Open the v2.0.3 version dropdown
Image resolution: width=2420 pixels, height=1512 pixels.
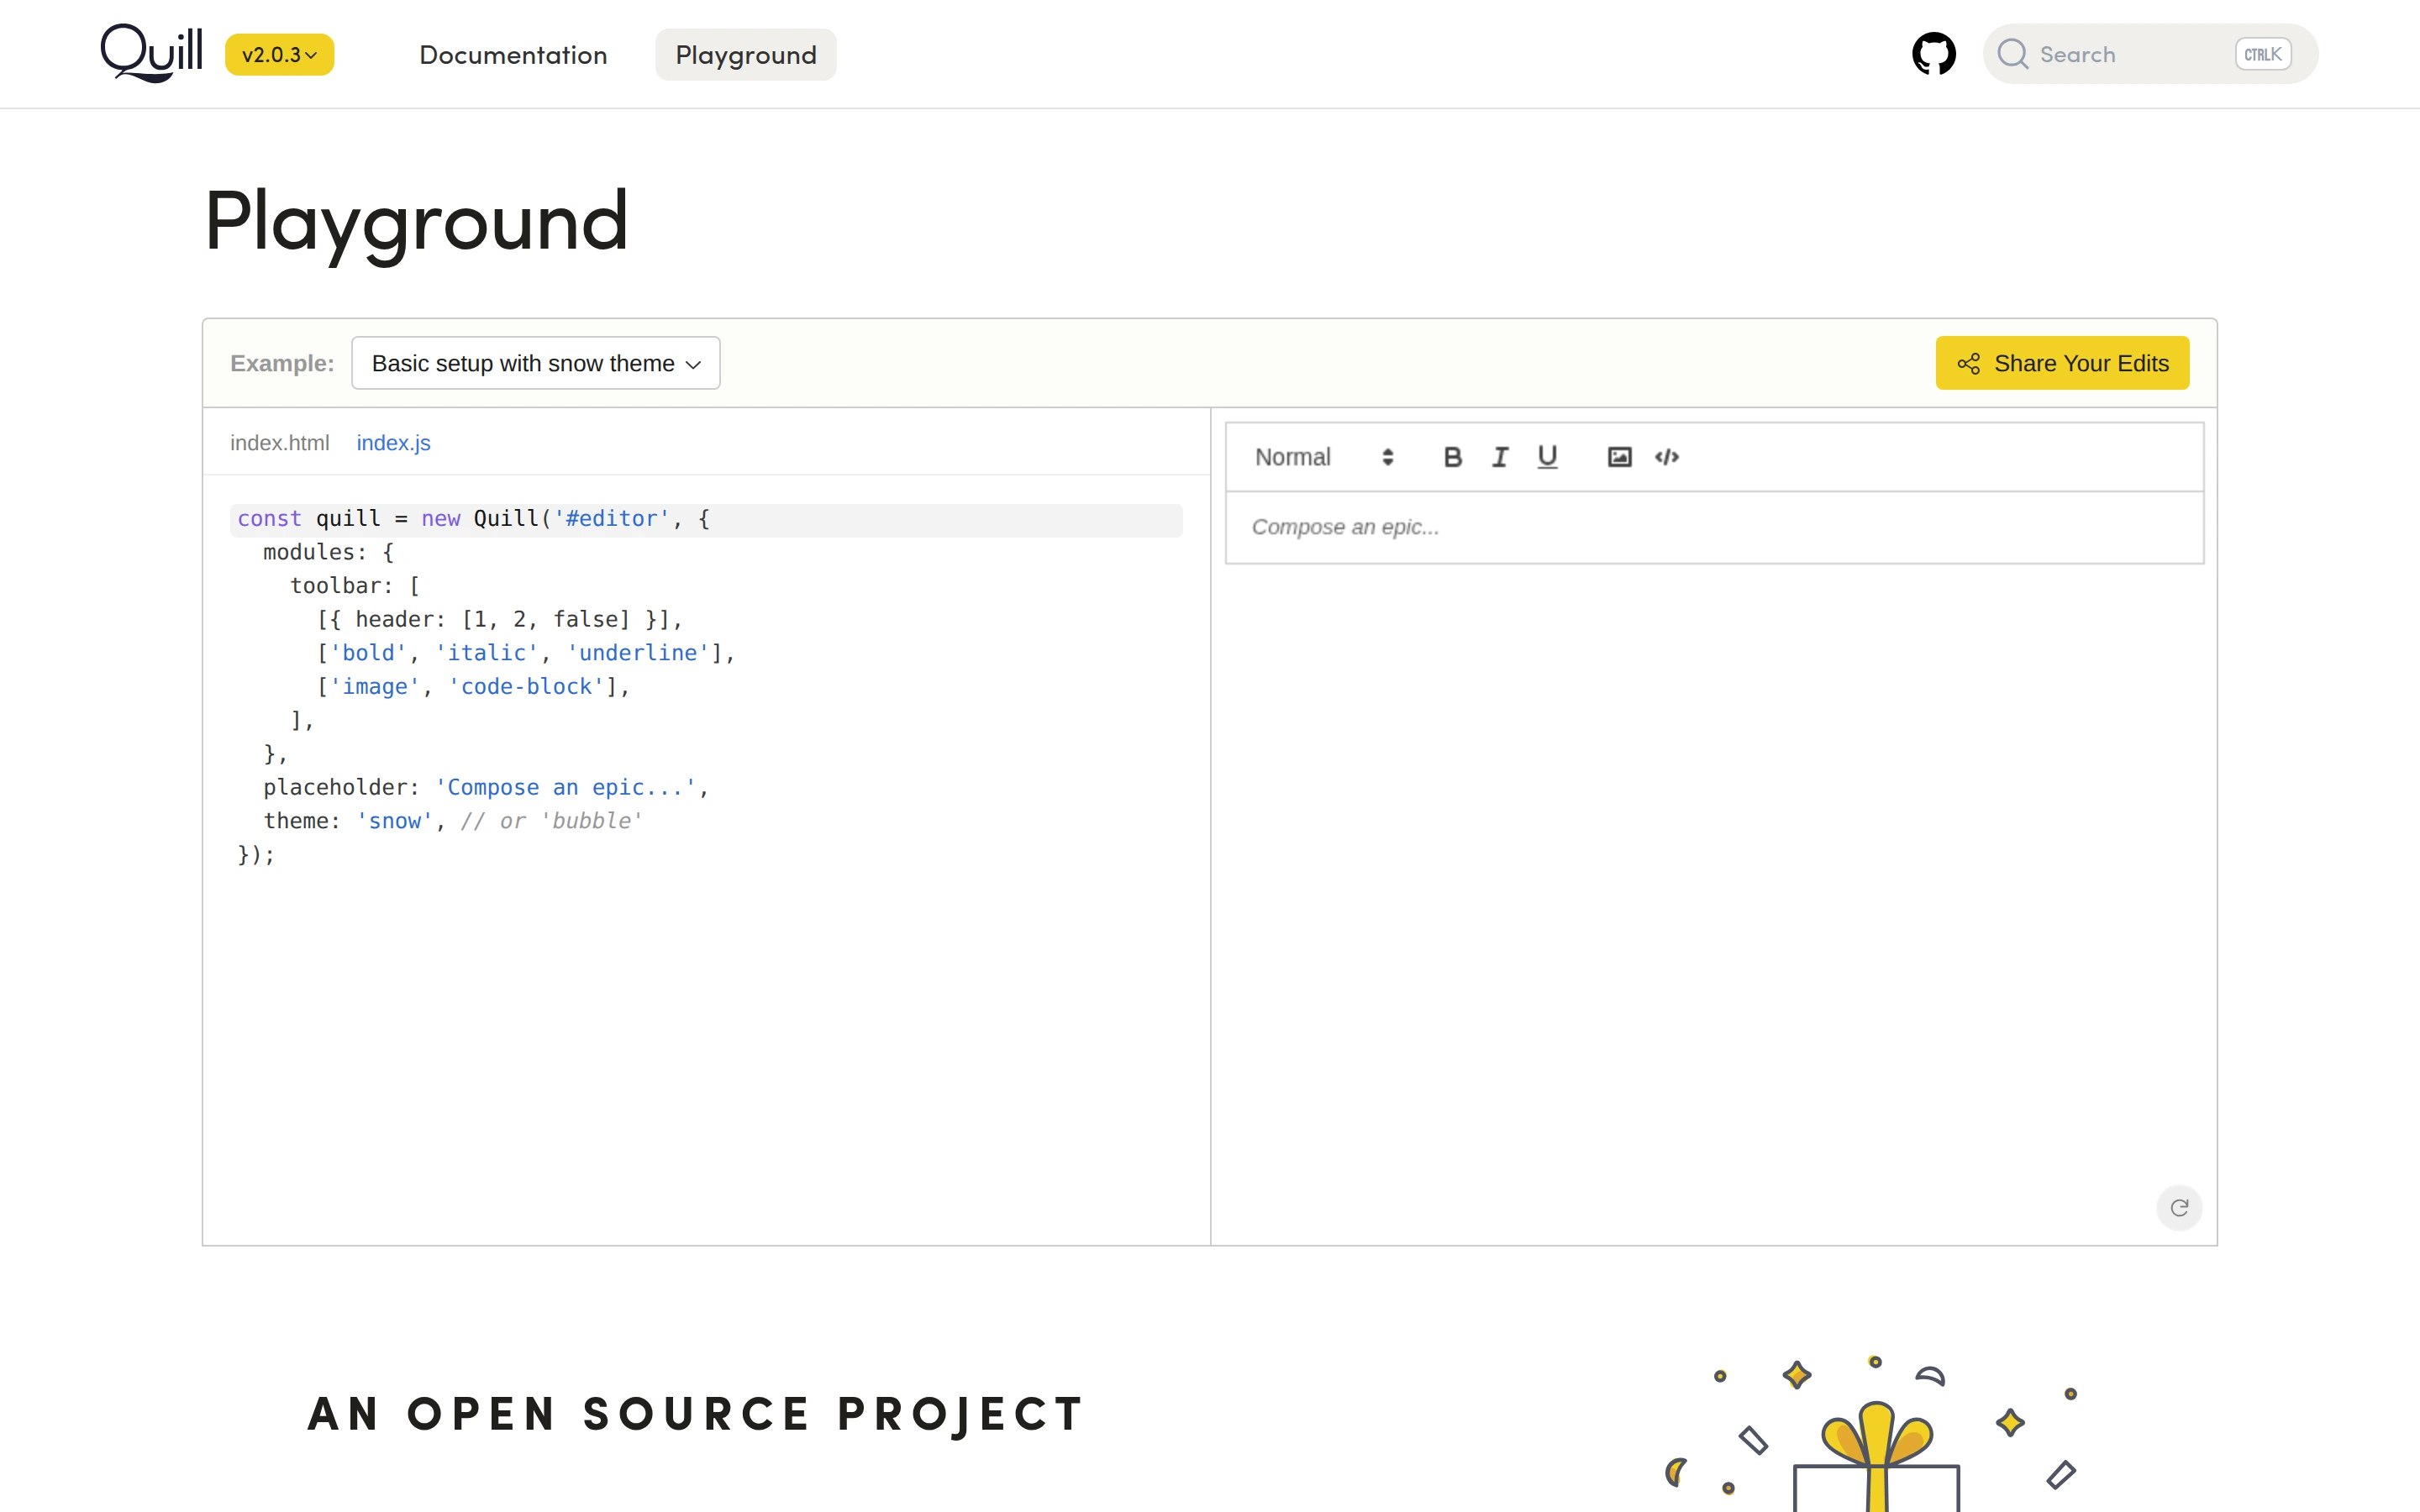tap(279, 55)
